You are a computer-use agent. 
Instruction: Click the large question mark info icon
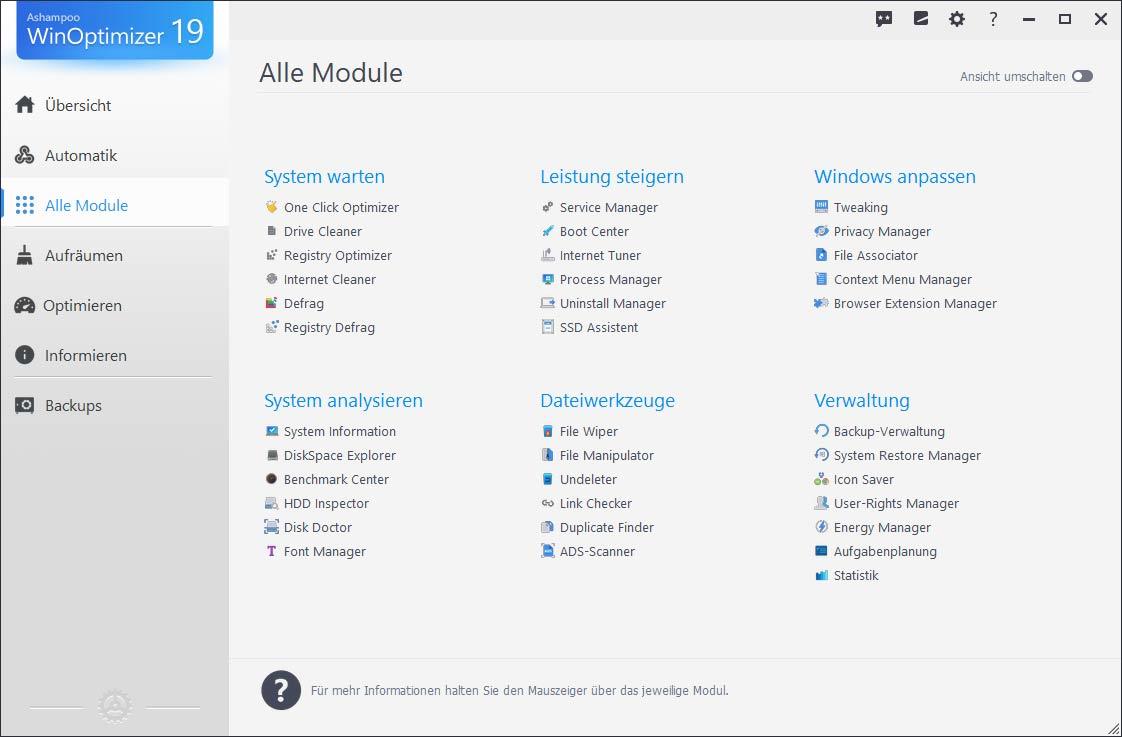[x=280, y=690]
